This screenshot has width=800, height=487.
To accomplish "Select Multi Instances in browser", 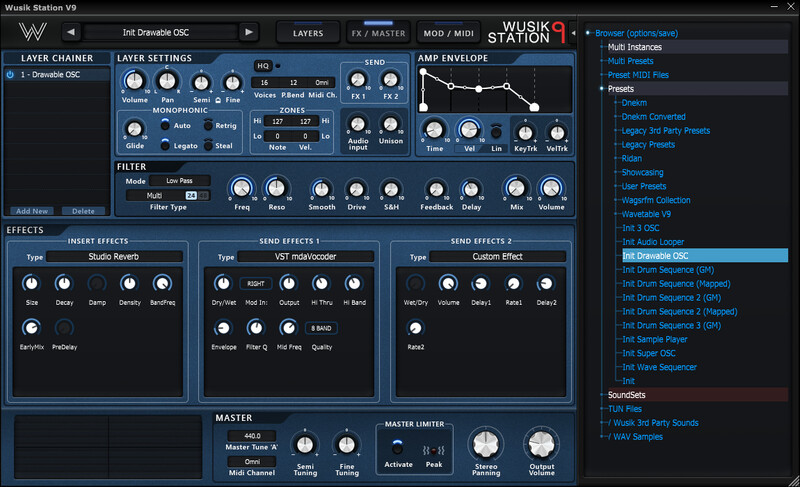I will pyautogui.click(x=635, y=47).
